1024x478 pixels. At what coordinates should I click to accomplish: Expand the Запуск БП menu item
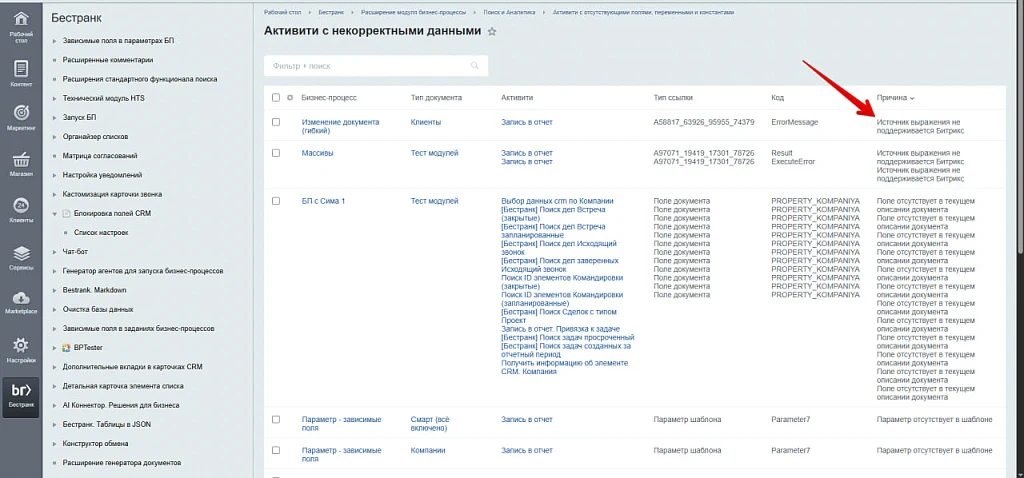click(54, 118)
